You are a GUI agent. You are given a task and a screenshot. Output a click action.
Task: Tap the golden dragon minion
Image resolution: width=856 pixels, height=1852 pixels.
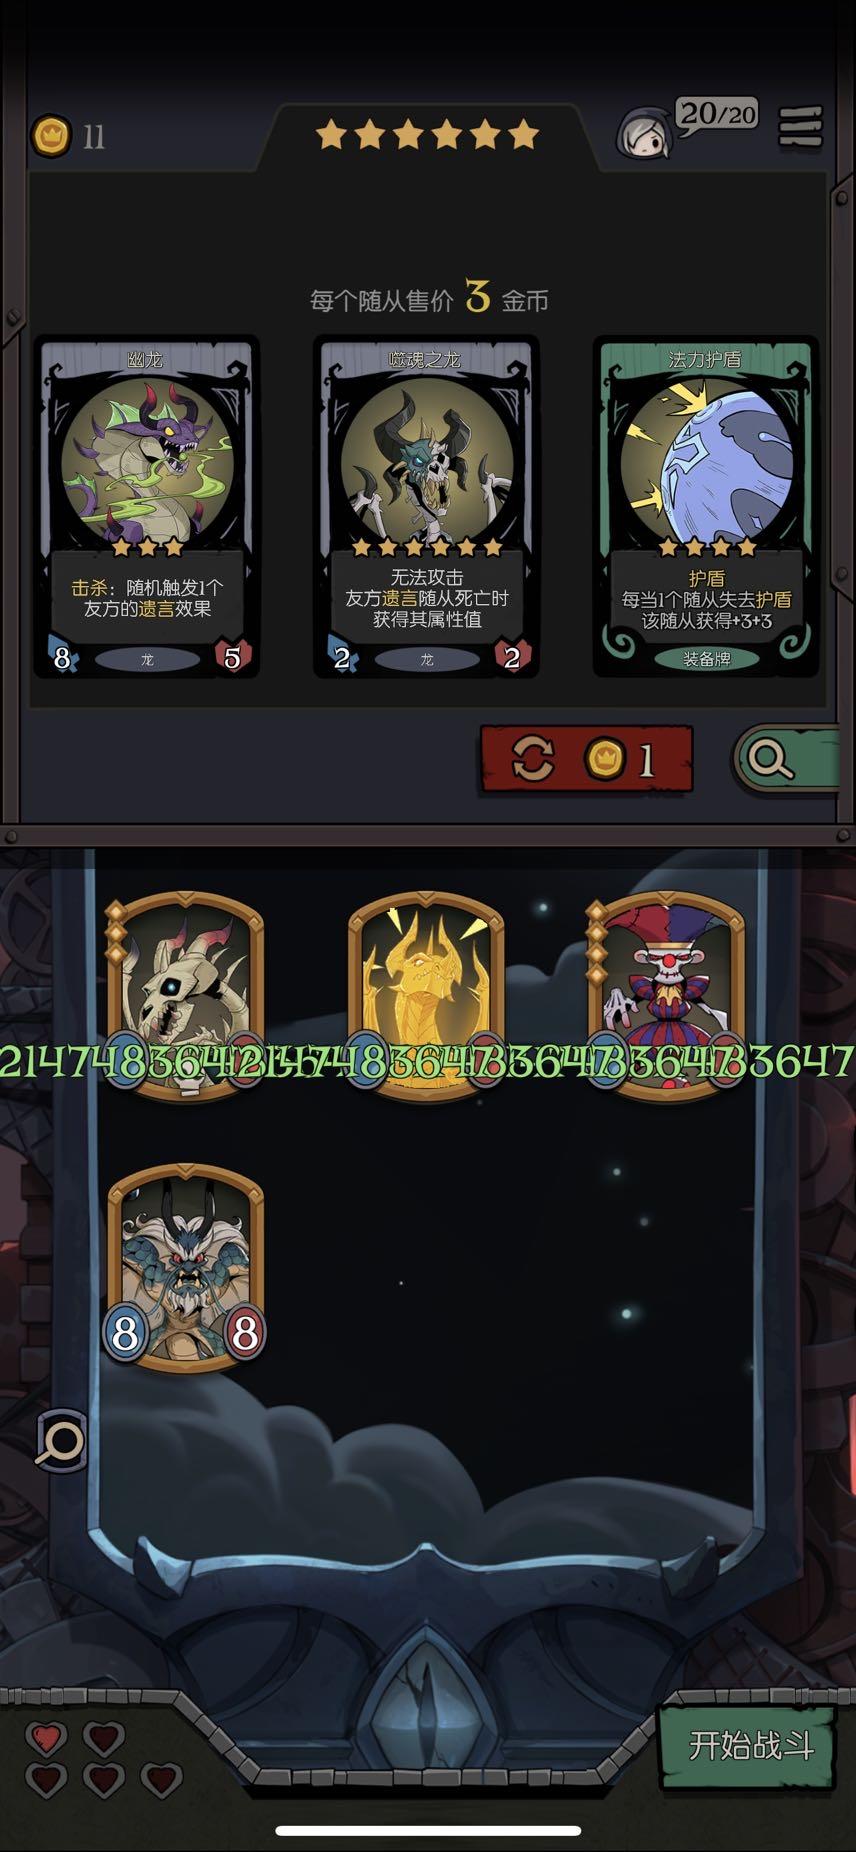(x=426, y=996)
